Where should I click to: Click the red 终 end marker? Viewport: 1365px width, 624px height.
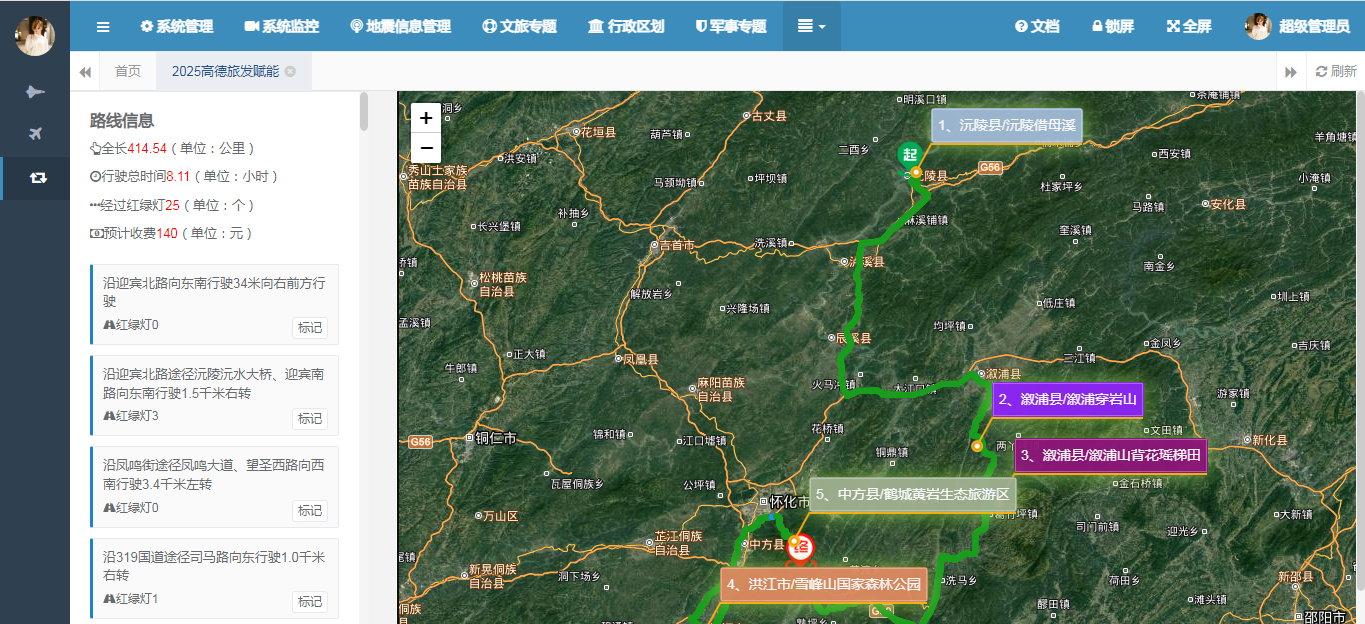click(x=801, y=547)
